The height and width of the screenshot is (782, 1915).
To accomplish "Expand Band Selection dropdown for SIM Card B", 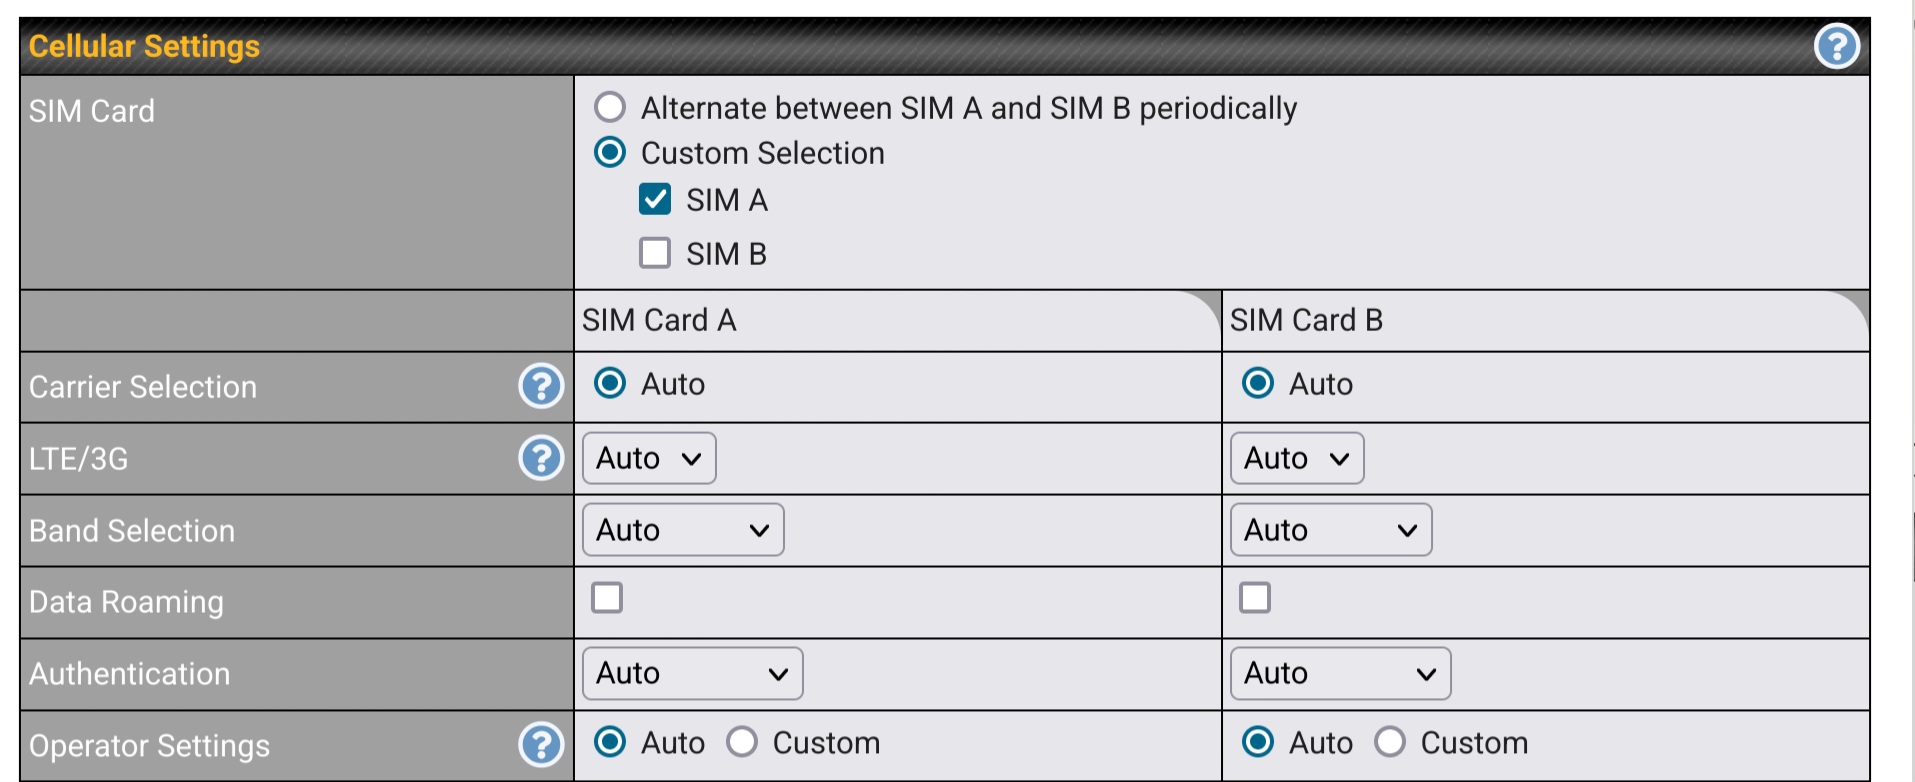I will (x=1331, y=530).
